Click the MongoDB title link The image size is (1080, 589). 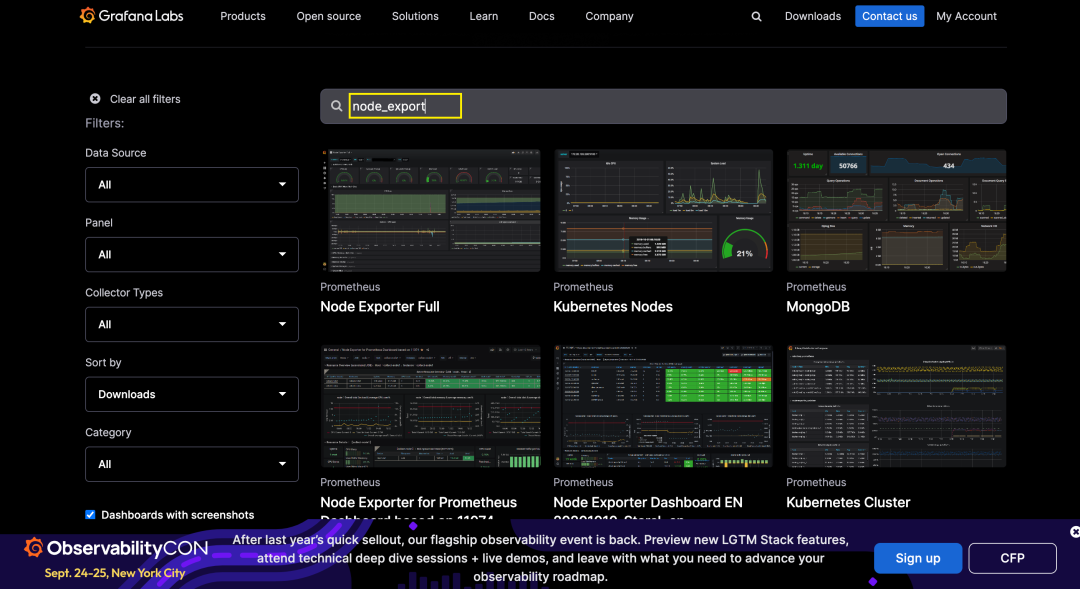coord(818,307)
